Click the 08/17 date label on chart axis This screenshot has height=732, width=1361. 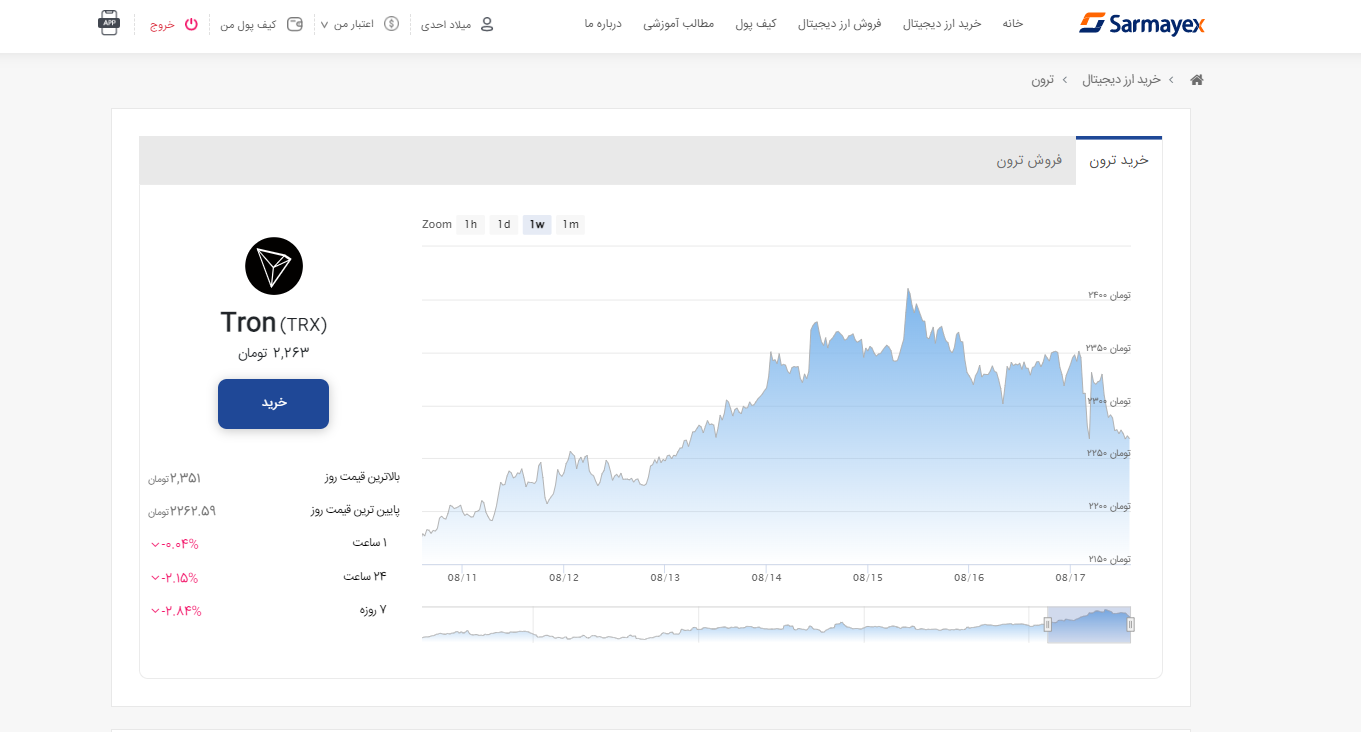click(x=1070, y=577)
